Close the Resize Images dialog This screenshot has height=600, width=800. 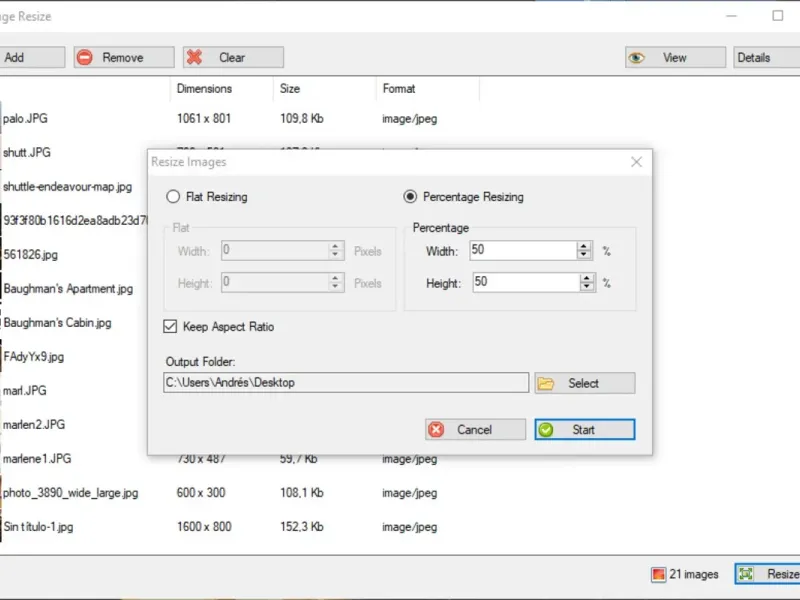click(x=636, y=162)
